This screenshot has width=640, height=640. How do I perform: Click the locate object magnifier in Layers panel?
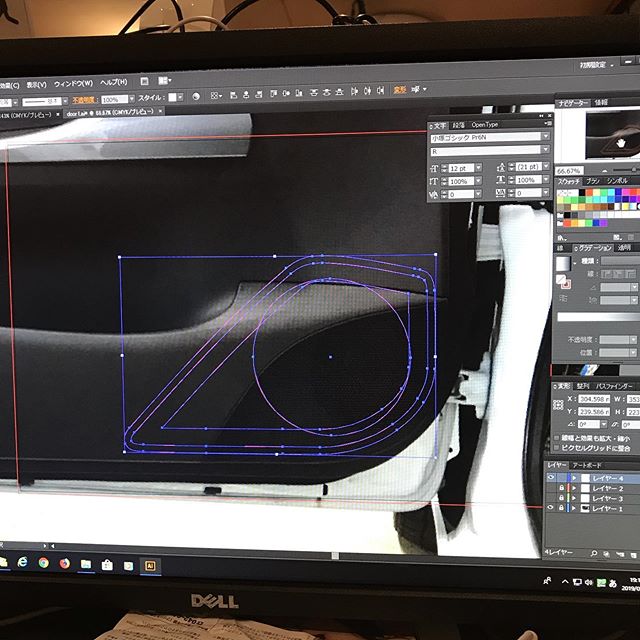(x=593, y=553)
